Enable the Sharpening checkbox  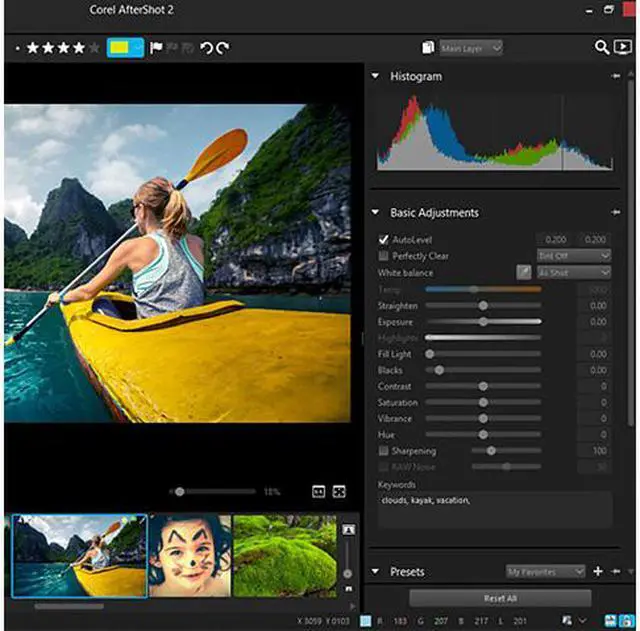click(x=384, y=451)
